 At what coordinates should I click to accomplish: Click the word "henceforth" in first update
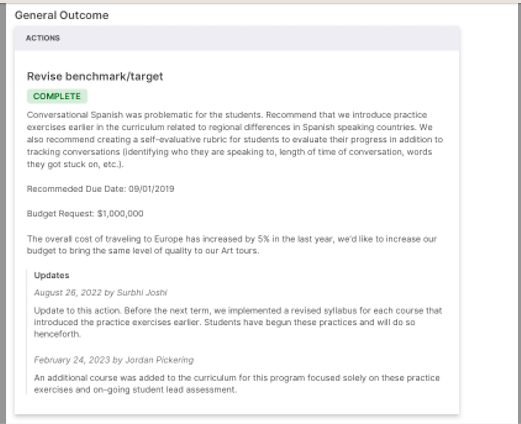click(57, 334)
